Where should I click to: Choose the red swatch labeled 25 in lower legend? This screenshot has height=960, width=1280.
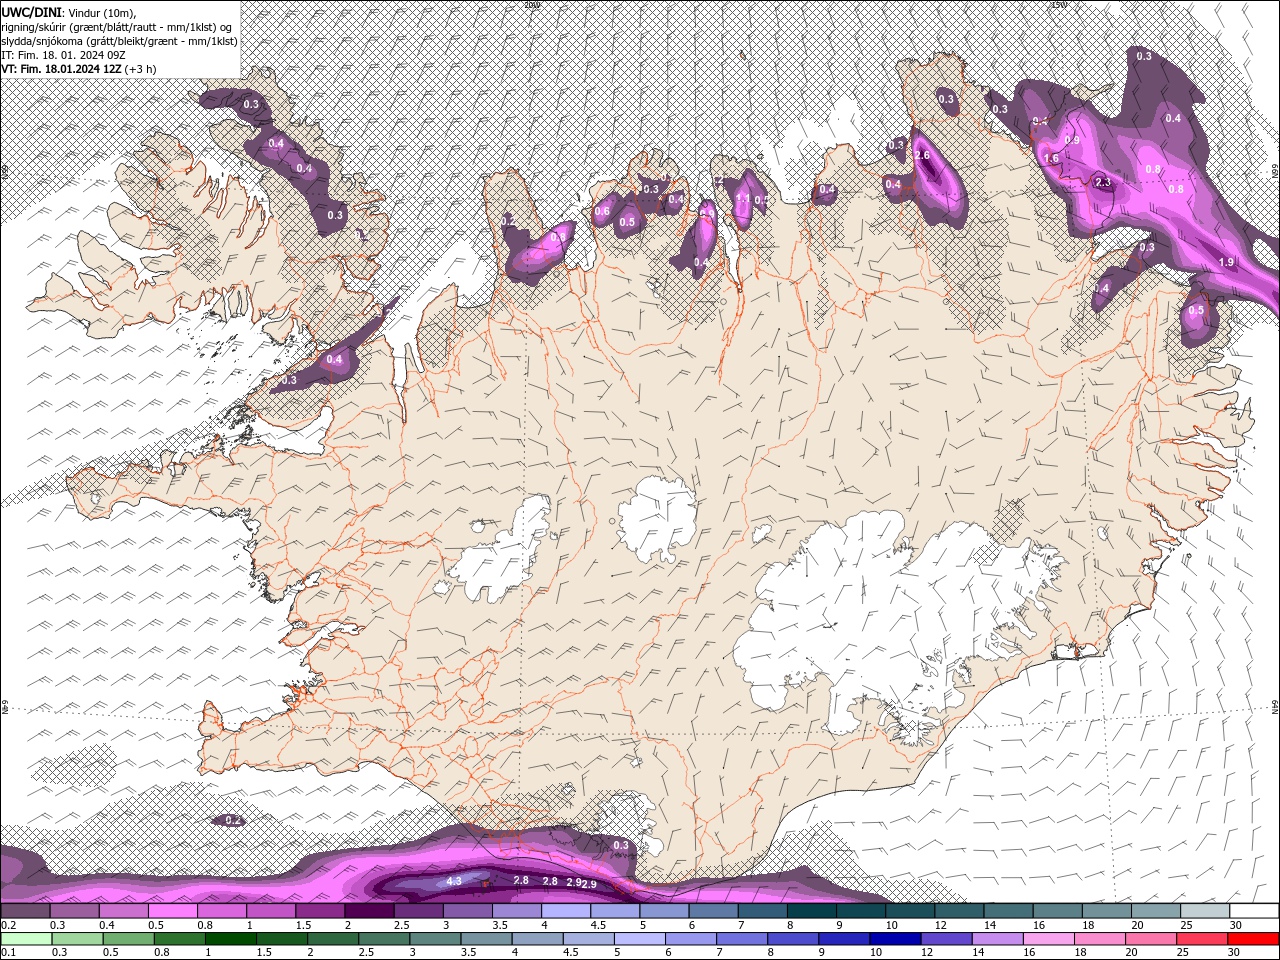tap(1203, 939)
